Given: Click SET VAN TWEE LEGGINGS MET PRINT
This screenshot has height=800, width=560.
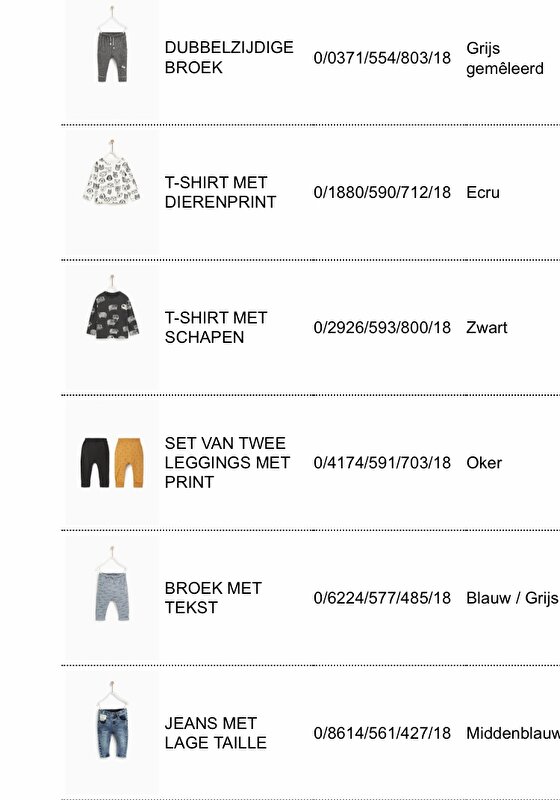Looking at the screenshot, I should tap(227, 462).
